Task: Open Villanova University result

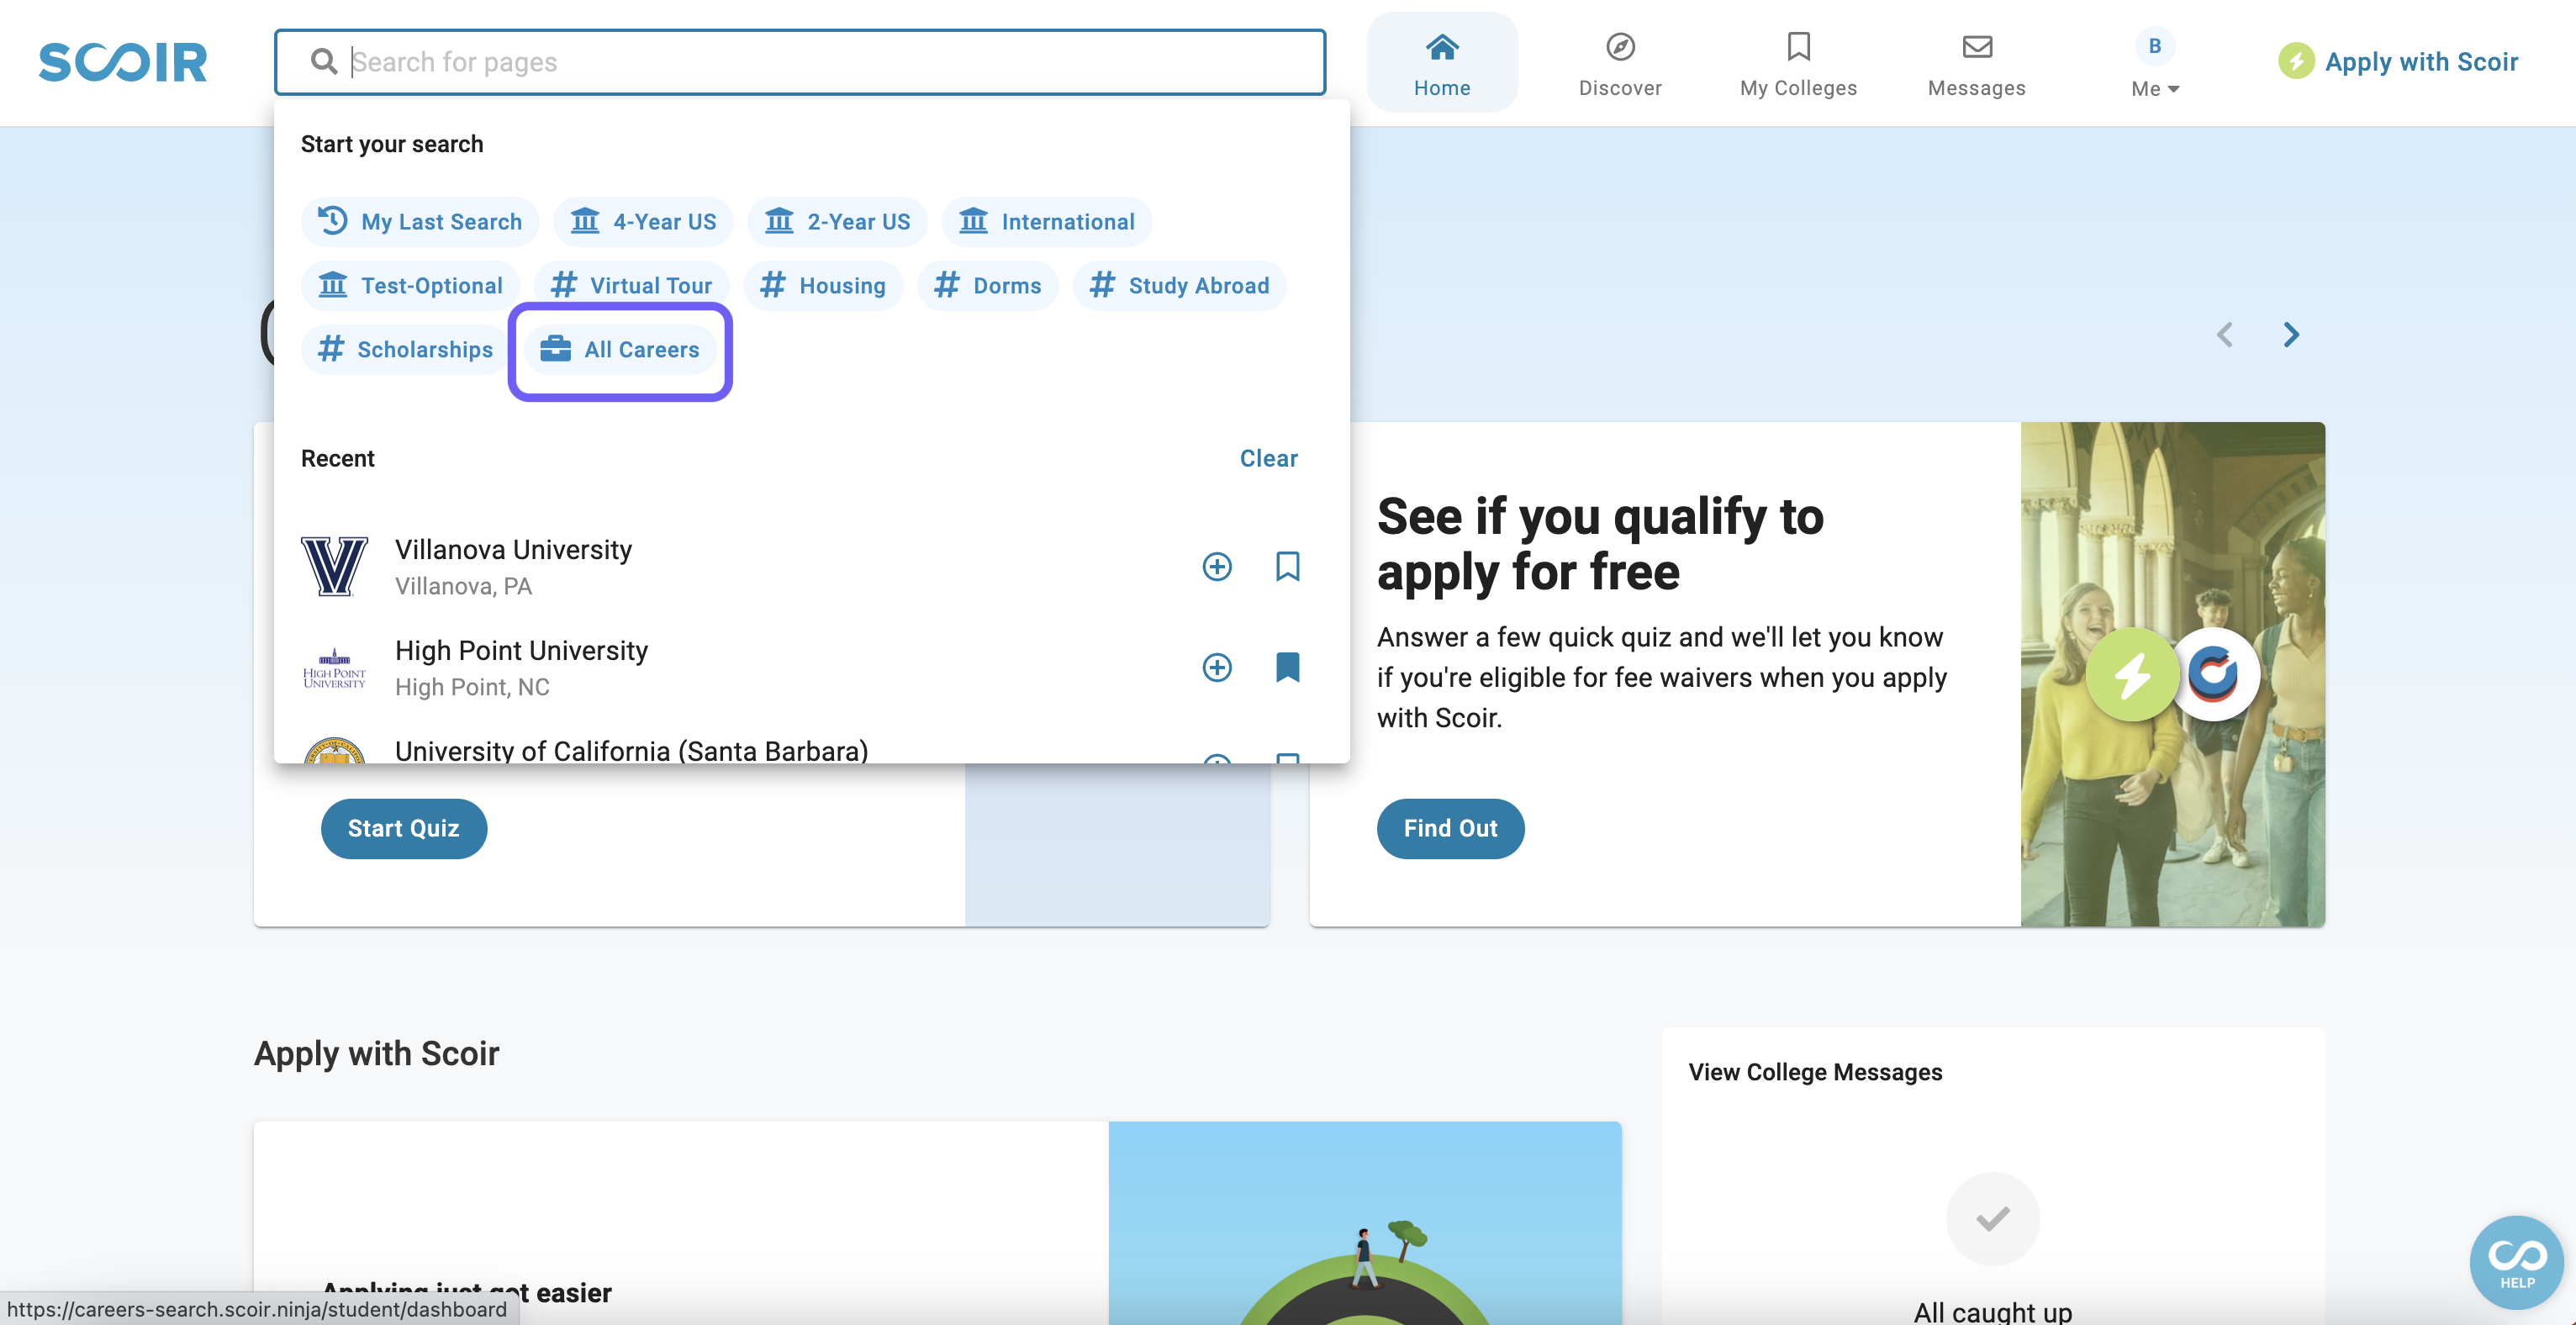Action: [740, 567]
